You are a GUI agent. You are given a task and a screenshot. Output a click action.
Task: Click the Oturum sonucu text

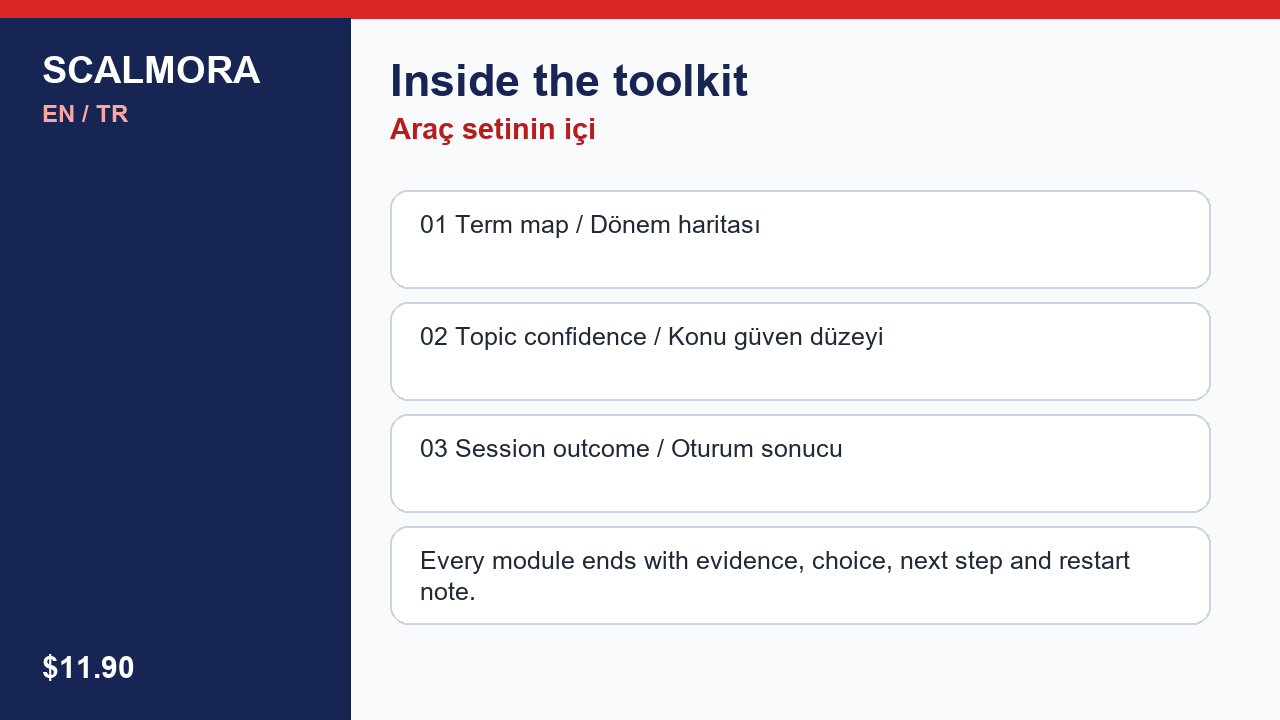pyautogui.click(x=757, y=449)
